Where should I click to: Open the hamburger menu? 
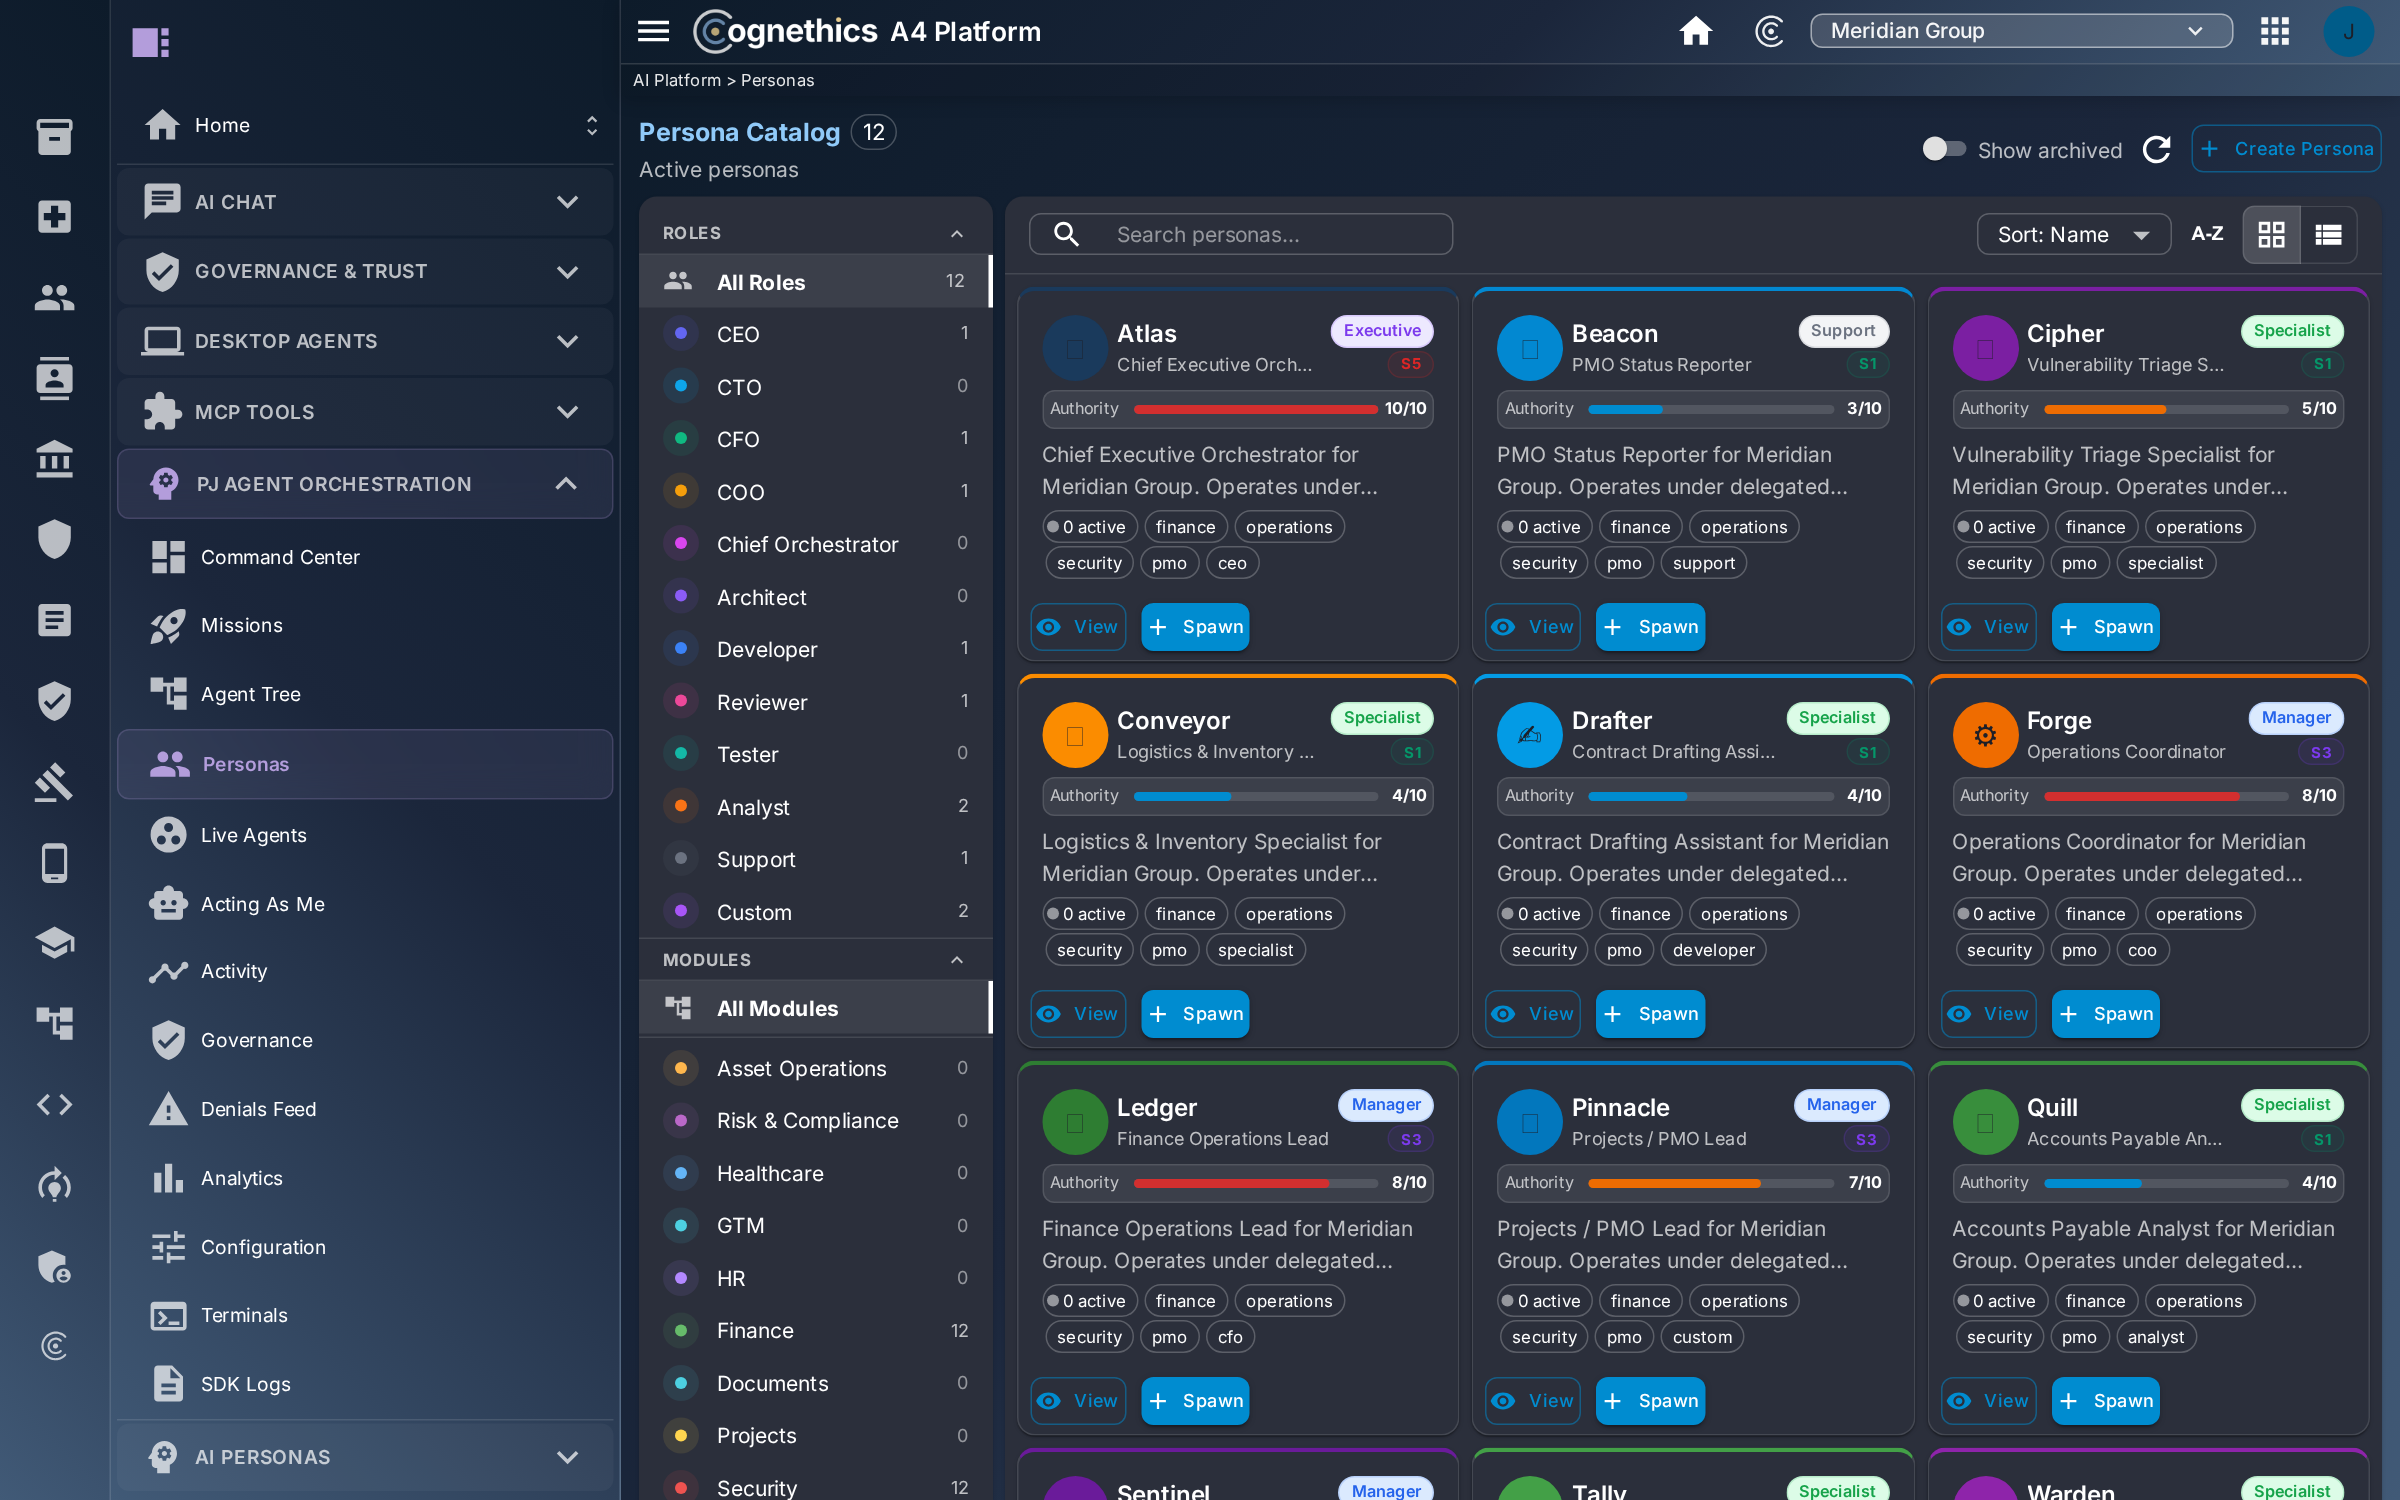[653, 32]
